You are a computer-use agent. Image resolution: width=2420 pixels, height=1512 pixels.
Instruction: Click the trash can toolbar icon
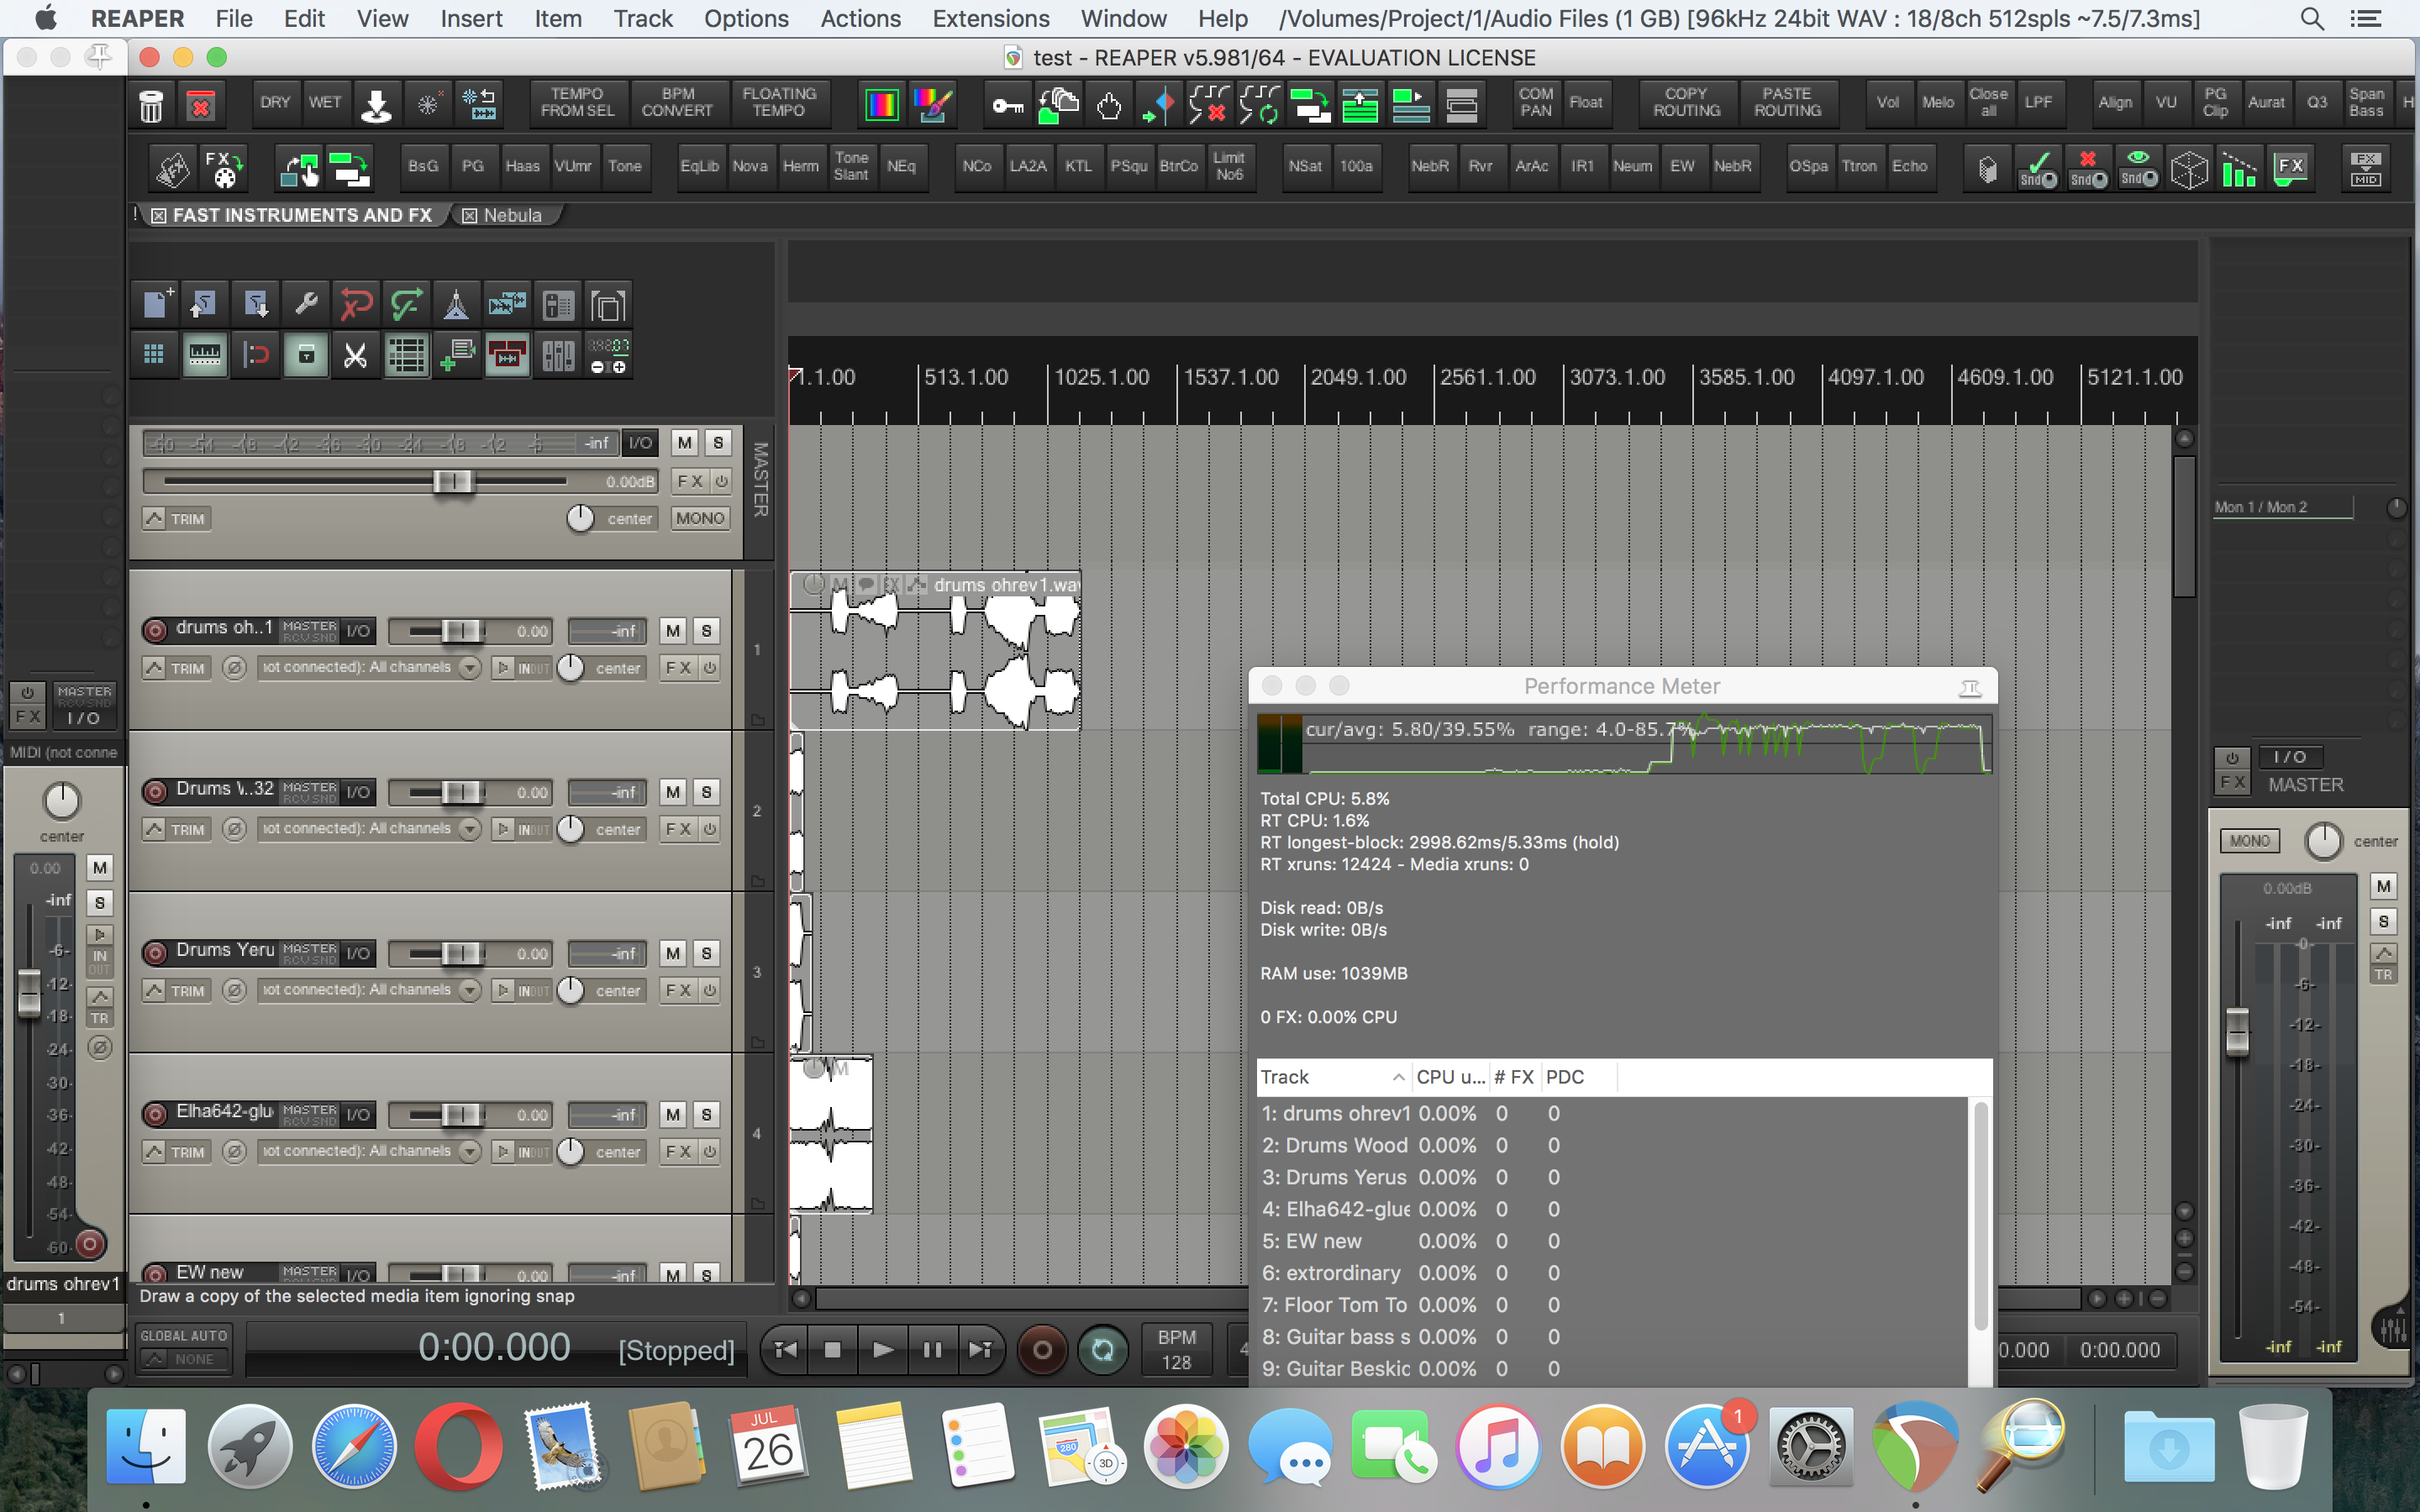[151, 104]
